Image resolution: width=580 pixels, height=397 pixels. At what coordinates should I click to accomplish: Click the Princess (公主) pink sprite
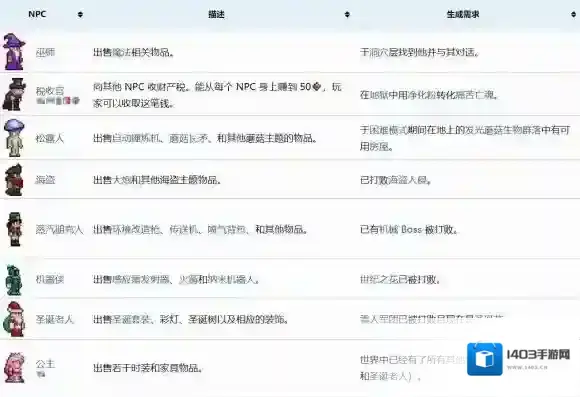pyautogui.click(x=15, y=367)
